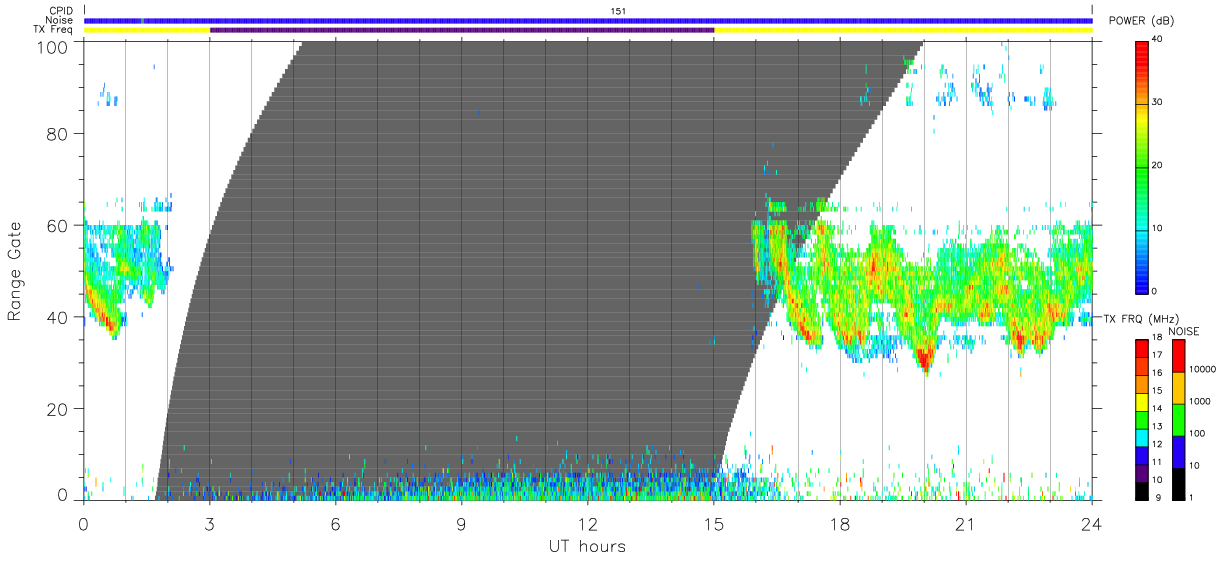This screenshot has height=567, width=1228.
Task: Click the black swatch in TX FRQ legend
Action: click(1142, 489)
